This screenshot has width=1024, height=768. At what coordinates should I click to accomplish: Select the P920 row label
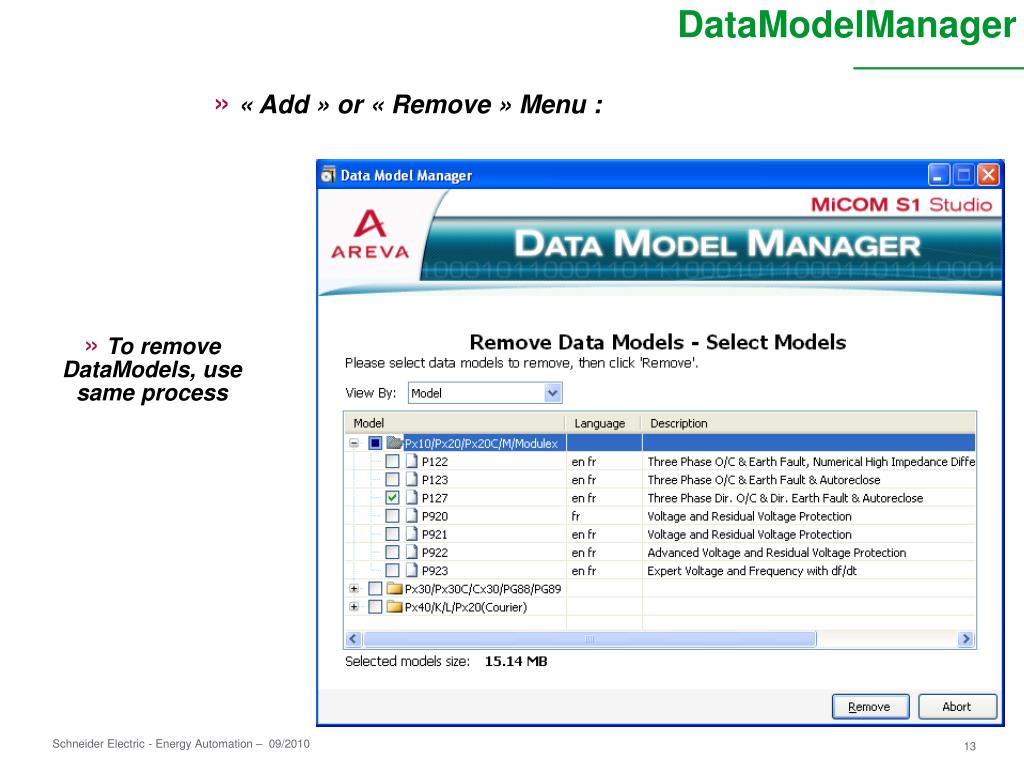[435, 517]
